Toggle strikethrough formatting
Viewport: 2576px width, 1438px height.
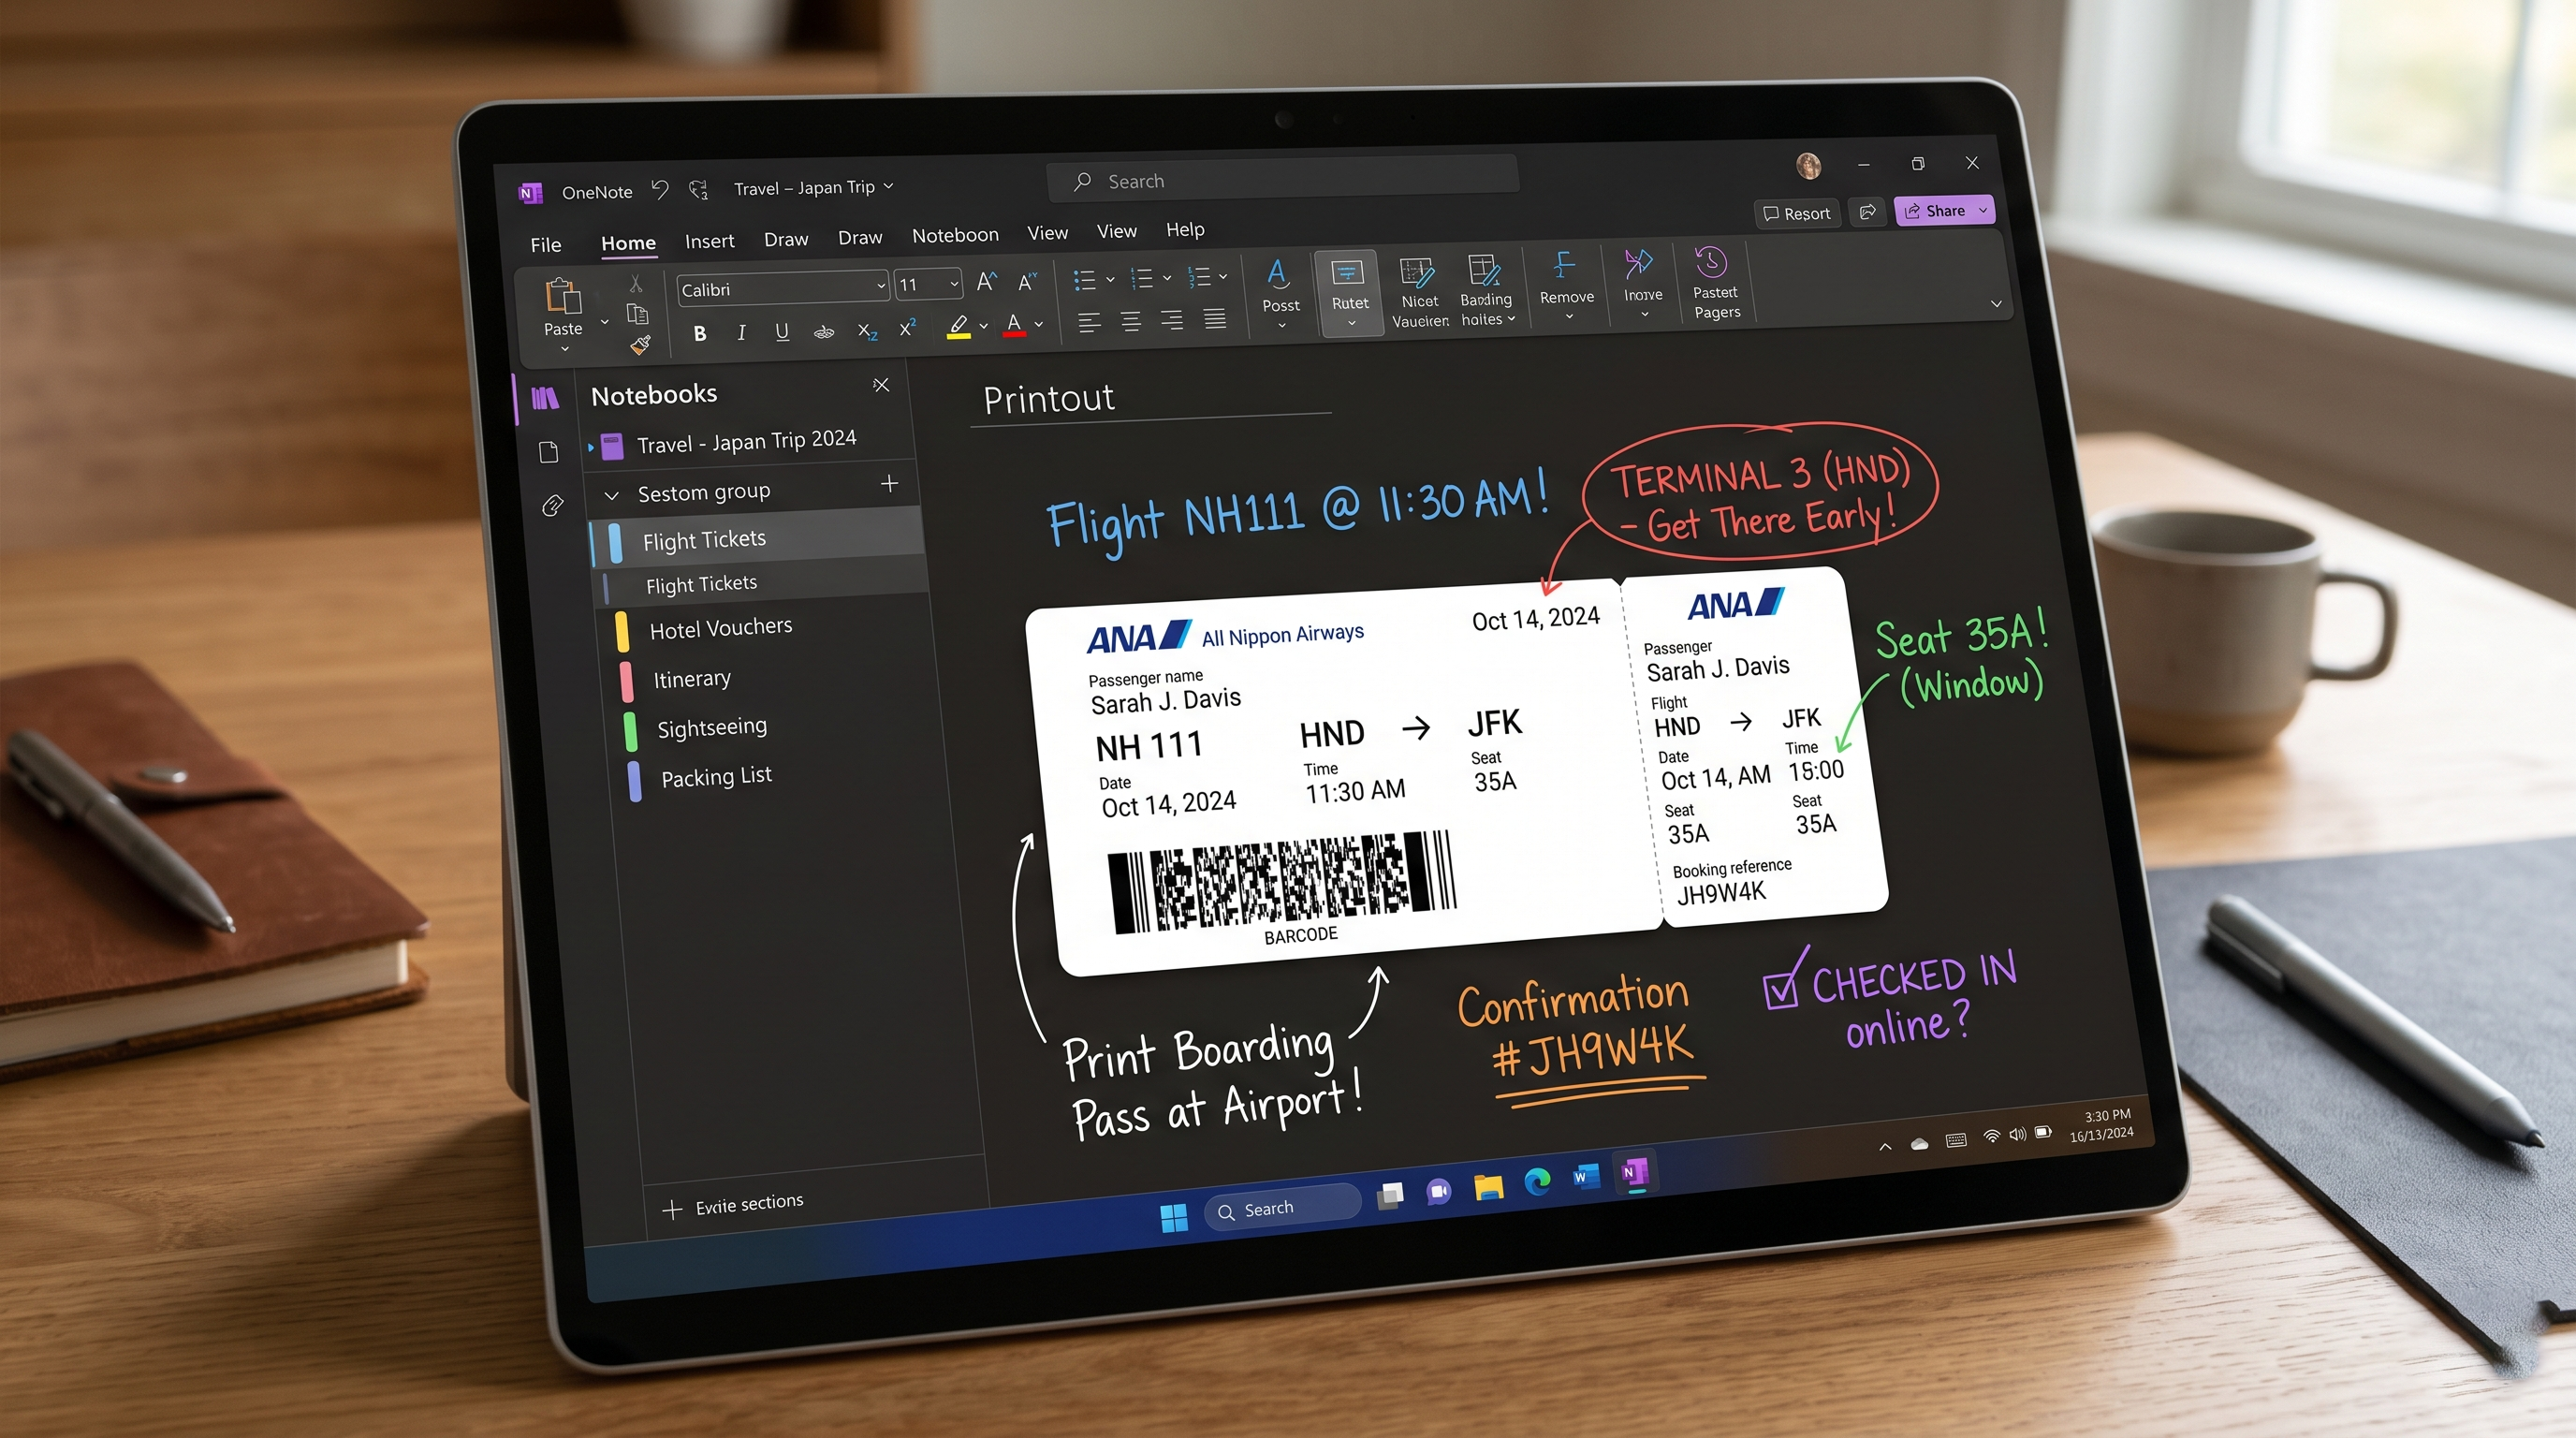[823, 331]
